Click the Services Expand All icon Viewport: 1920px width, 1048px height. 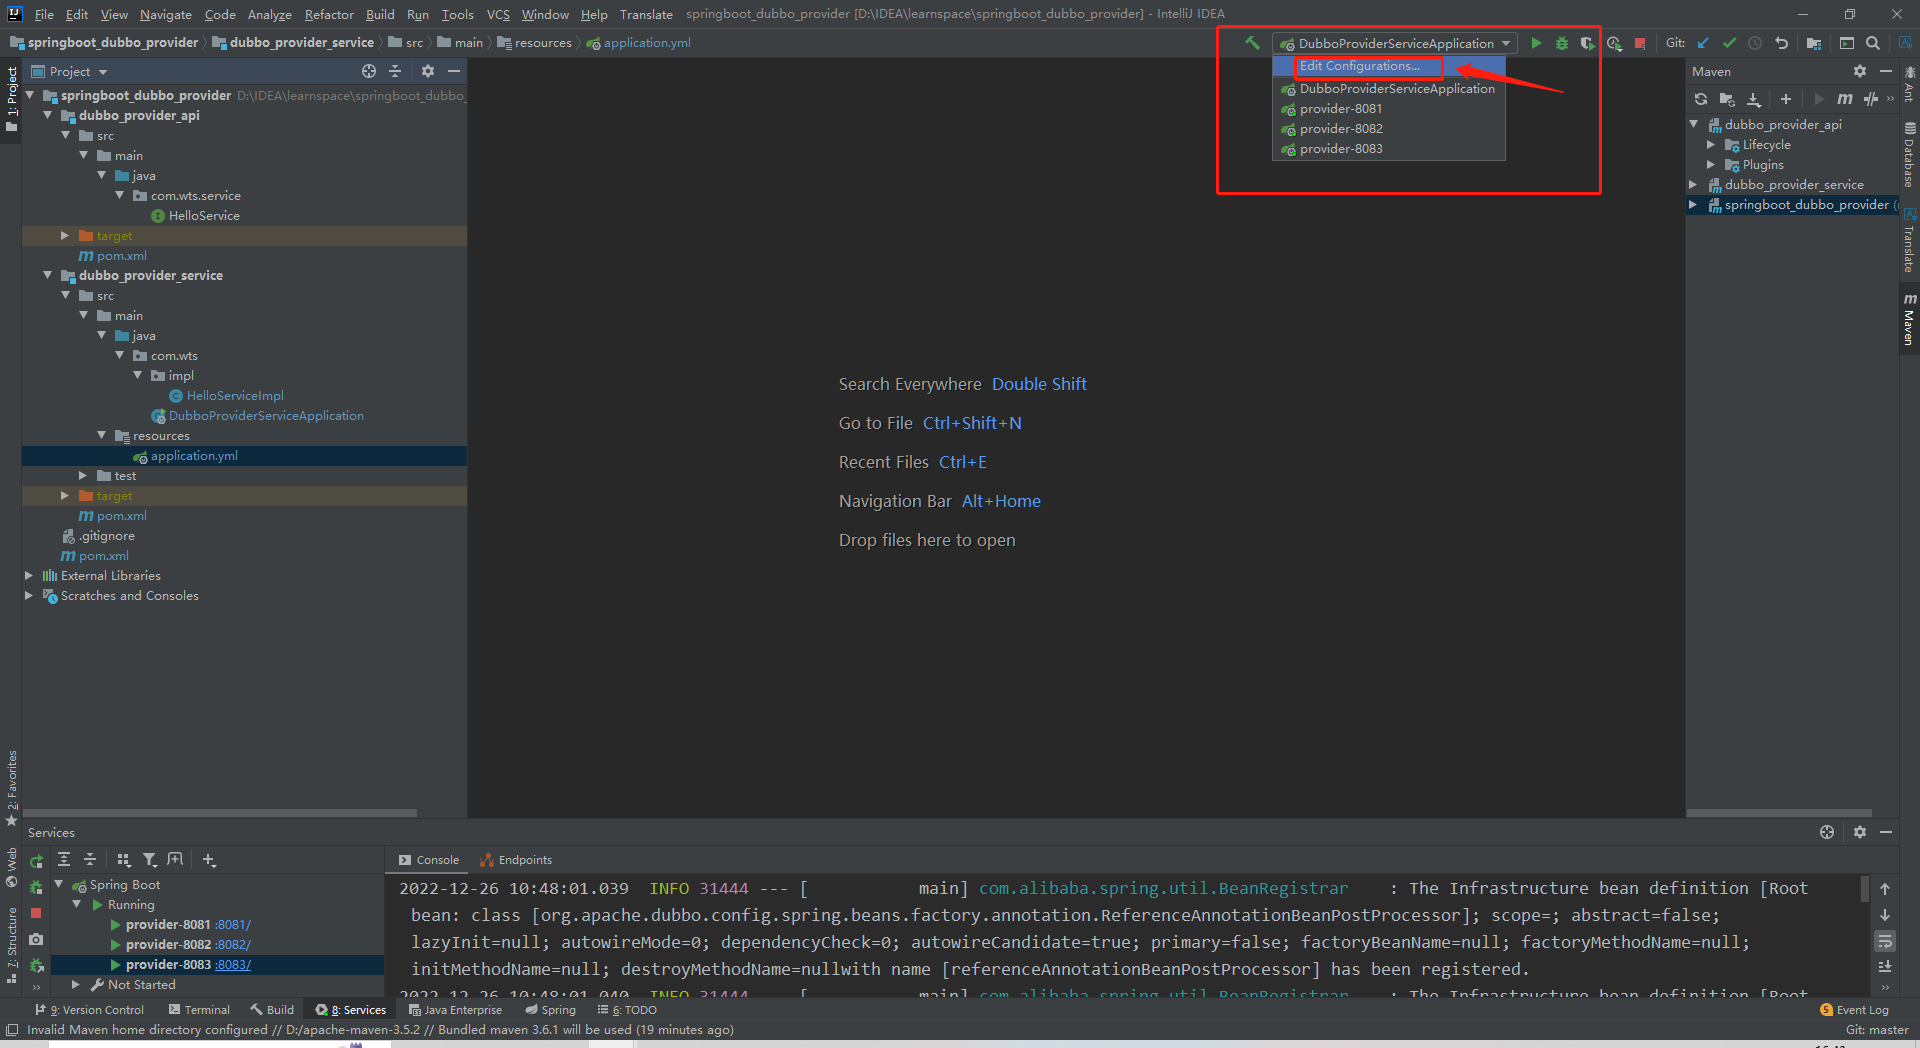64,859
